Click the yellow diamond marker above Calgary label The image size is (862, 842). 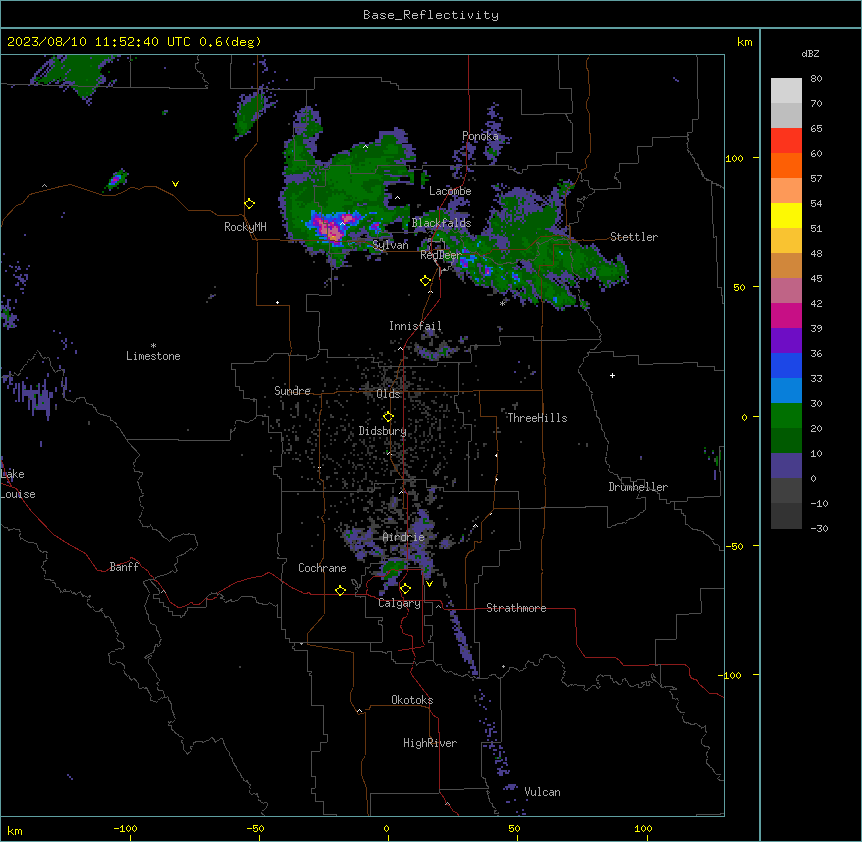pos(405,589)
